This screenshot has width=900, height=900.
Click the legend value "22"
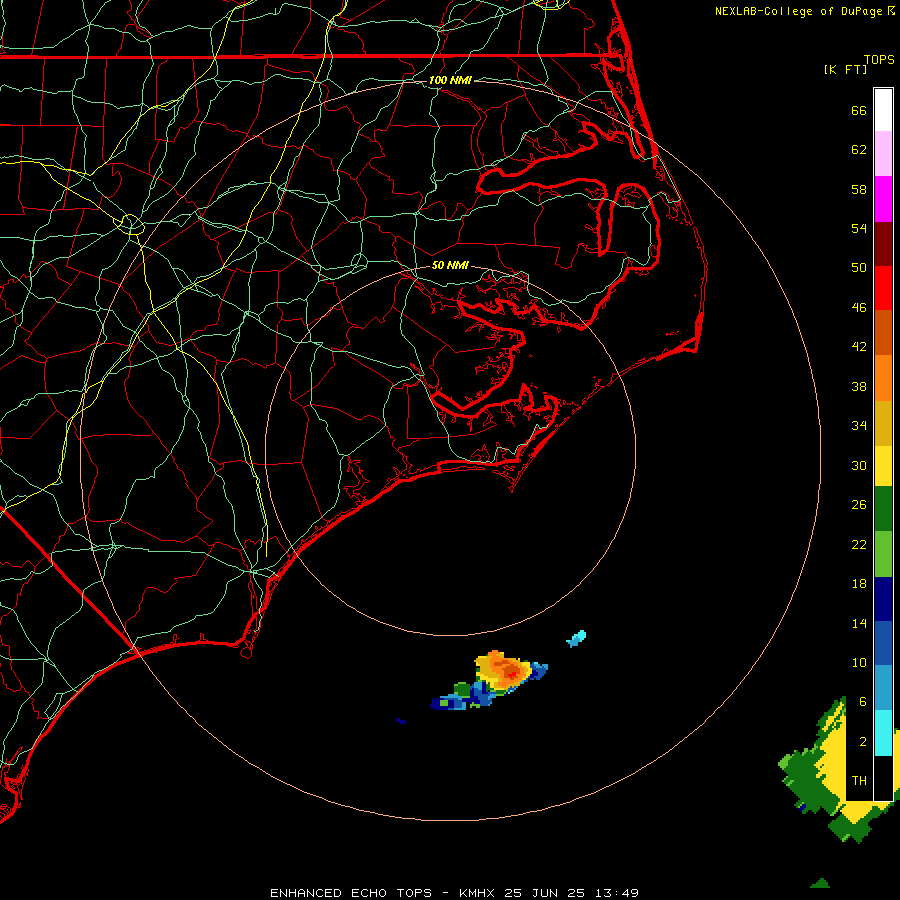point(859,545)
